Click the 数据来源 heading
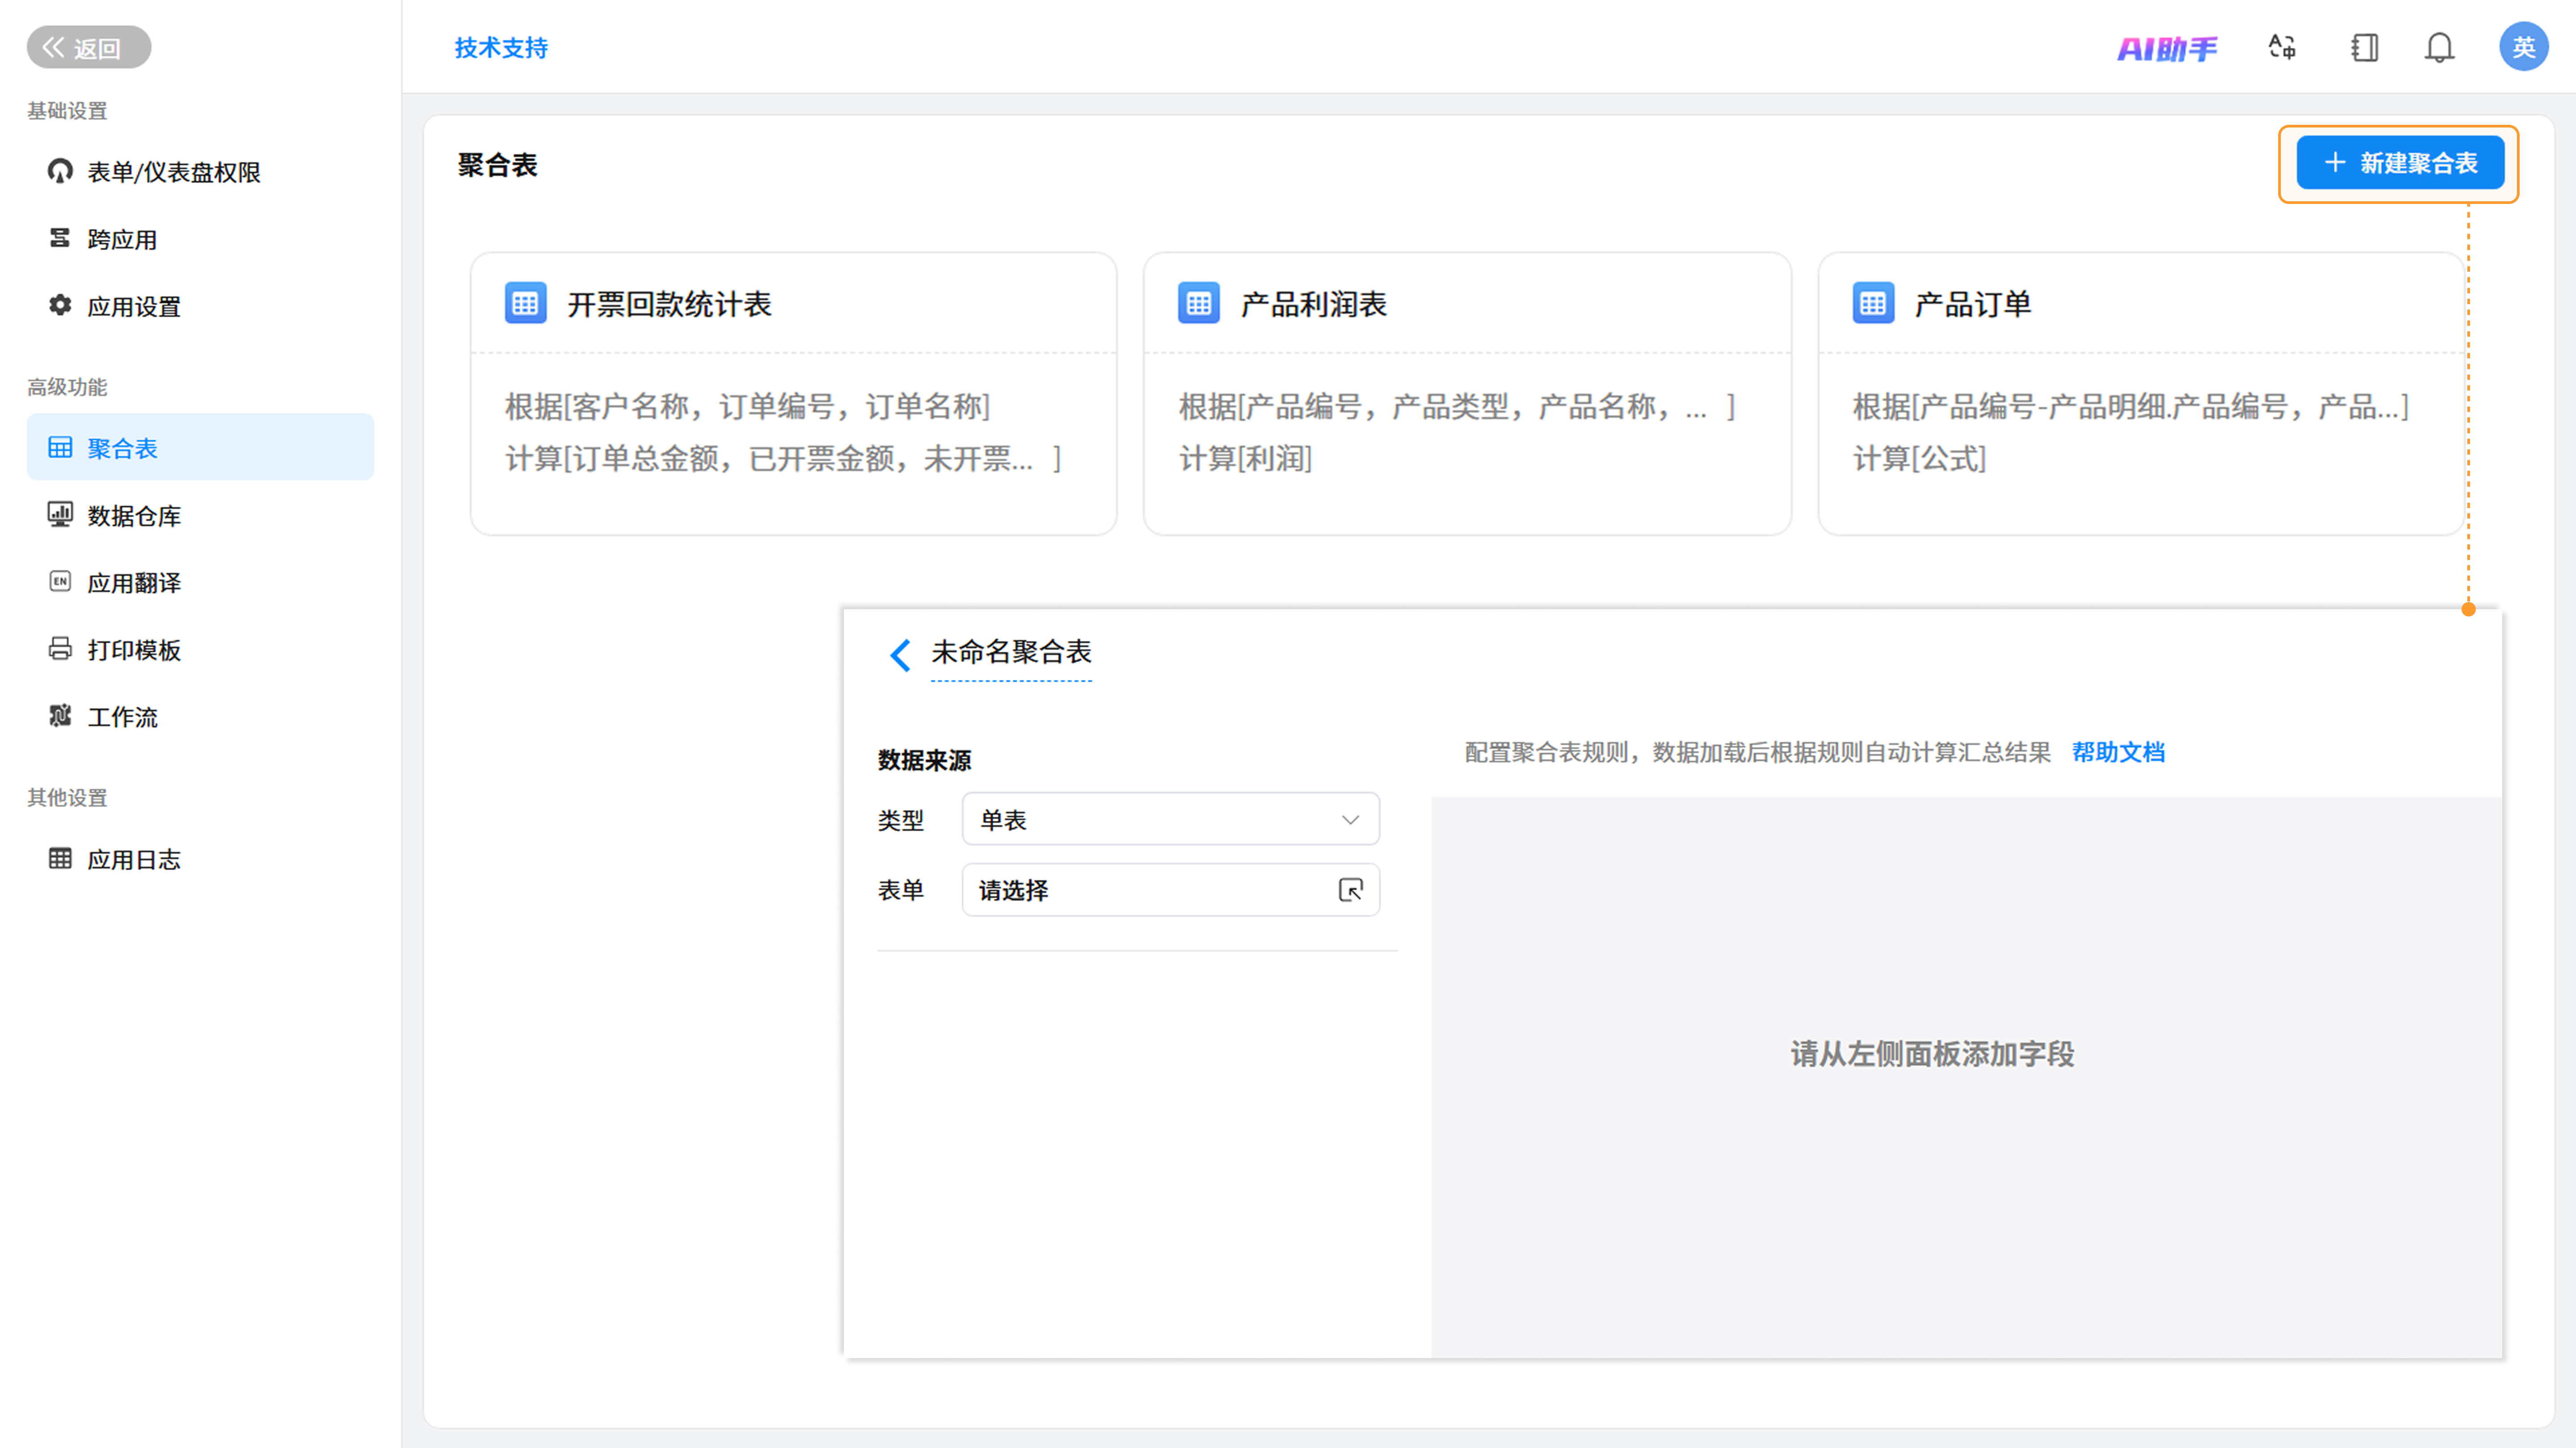Screen dimensions: 2576x1448 pyautogui.click(x=924, y=760)
